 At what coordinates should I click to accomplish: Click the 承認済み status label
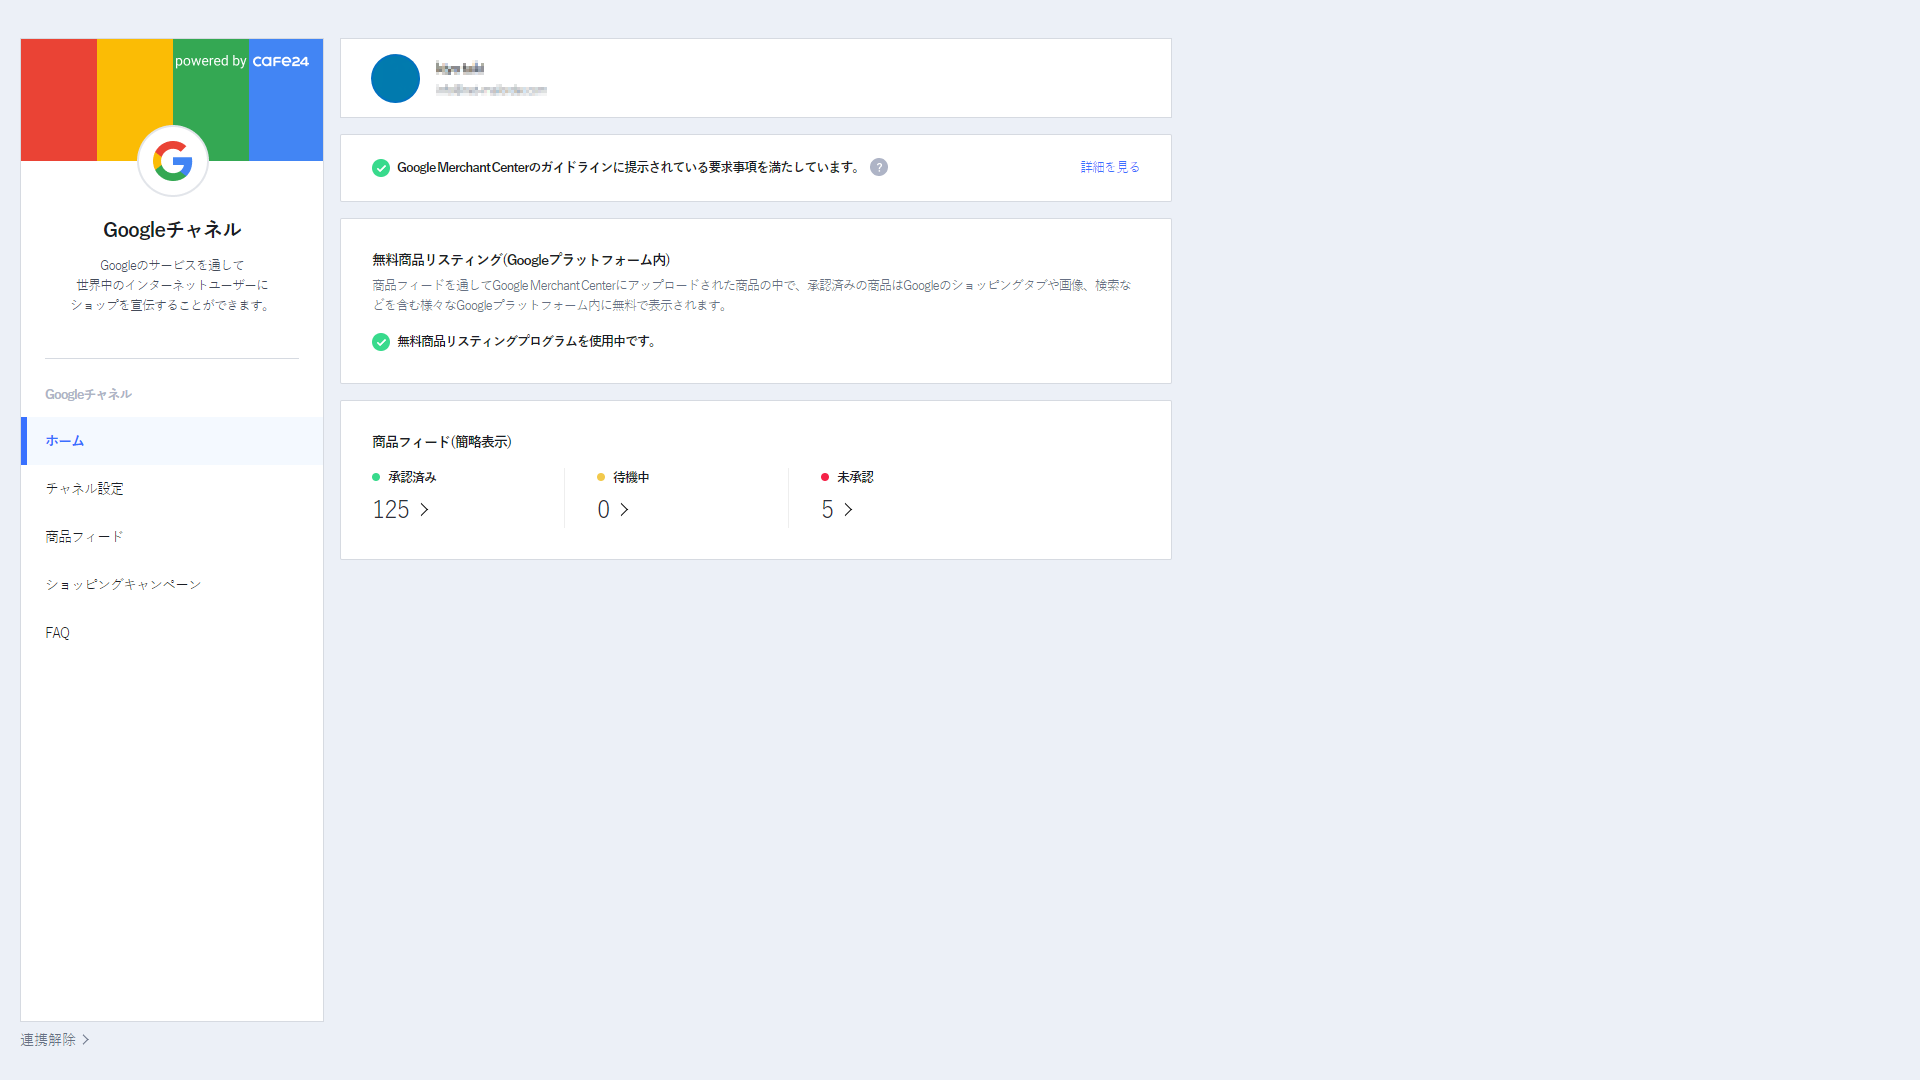(x=412, y=478)
